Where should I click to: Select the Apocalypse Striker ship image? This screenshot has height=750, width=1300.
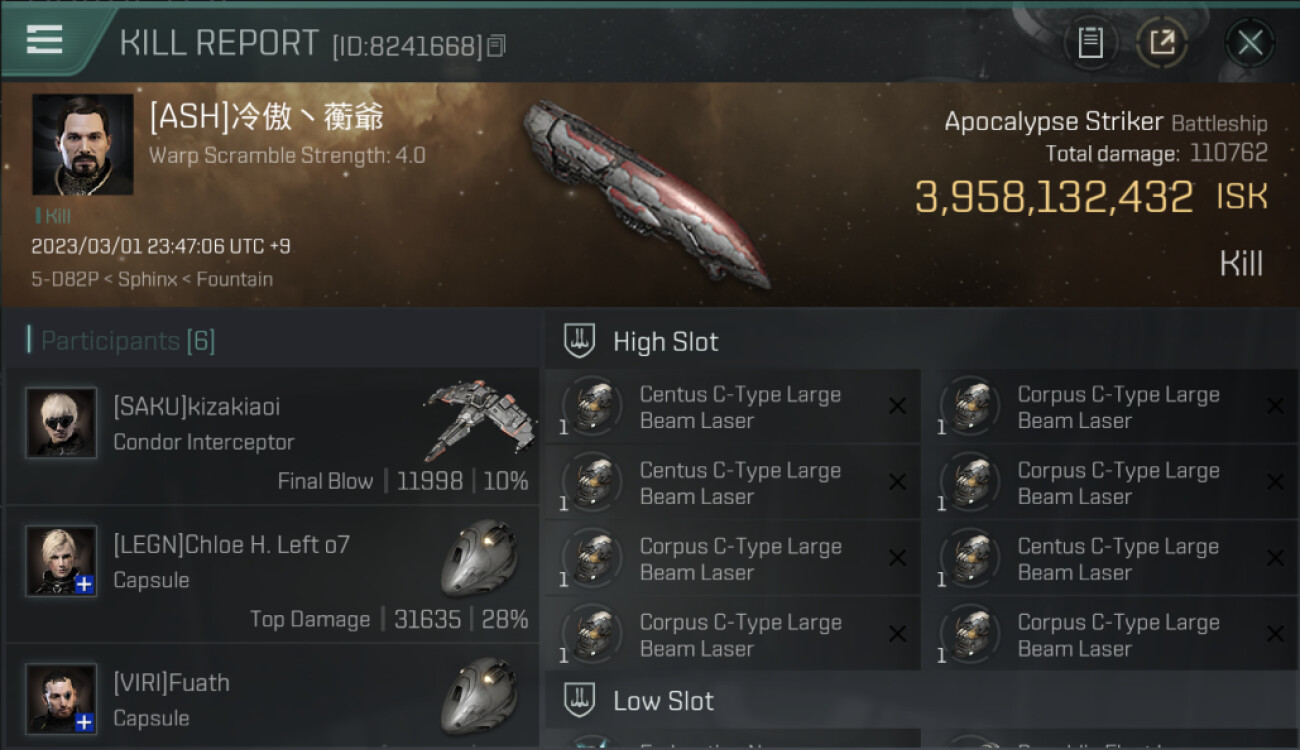pos(645,192)
